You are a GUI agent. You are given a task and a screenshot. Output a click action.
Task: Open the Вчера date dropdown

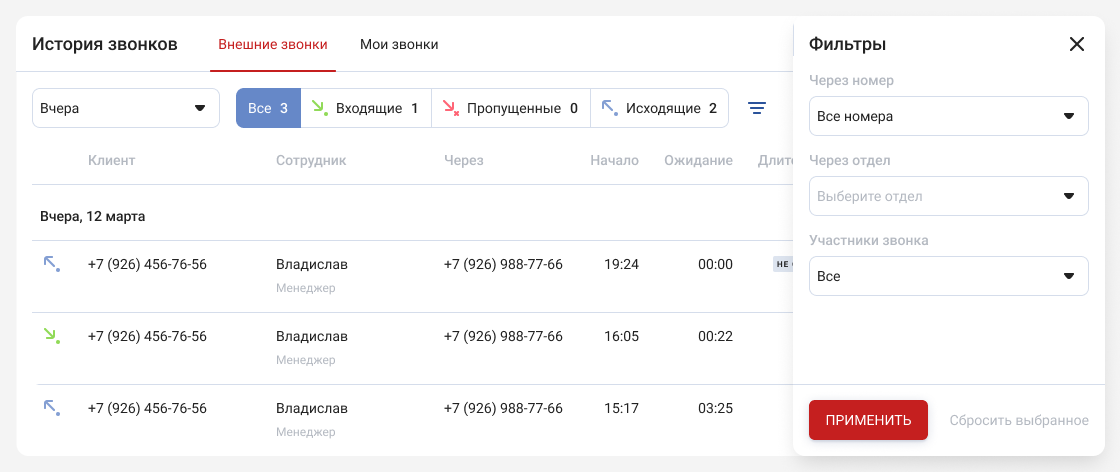125,108
